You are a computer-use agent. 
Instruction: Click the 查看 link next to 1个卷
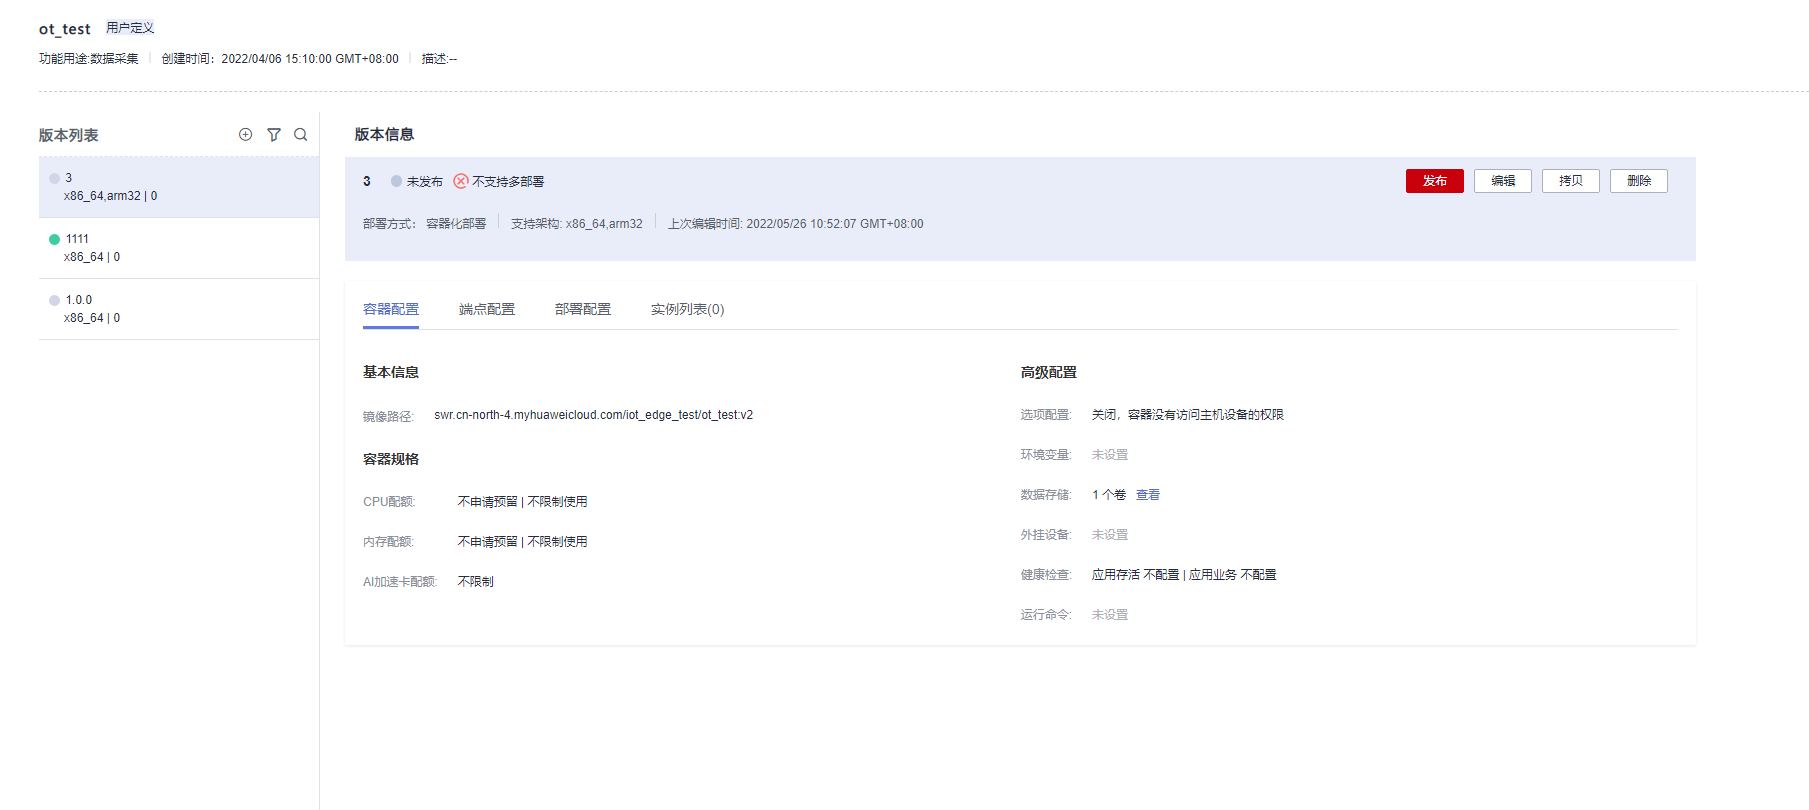tap(1148, 495)
